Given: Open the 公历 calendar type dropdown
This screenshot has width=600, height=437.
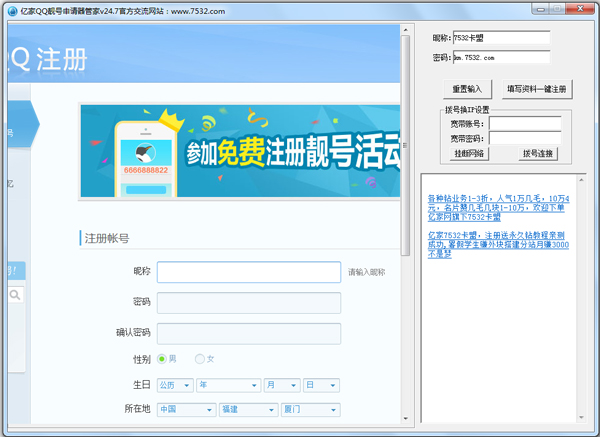Looking at the screenshot, I should coord(174,385).
